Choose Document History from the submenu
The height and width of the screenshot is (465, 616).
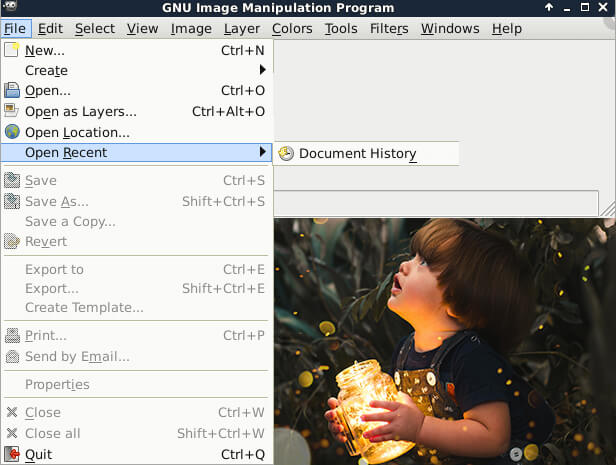357,153
